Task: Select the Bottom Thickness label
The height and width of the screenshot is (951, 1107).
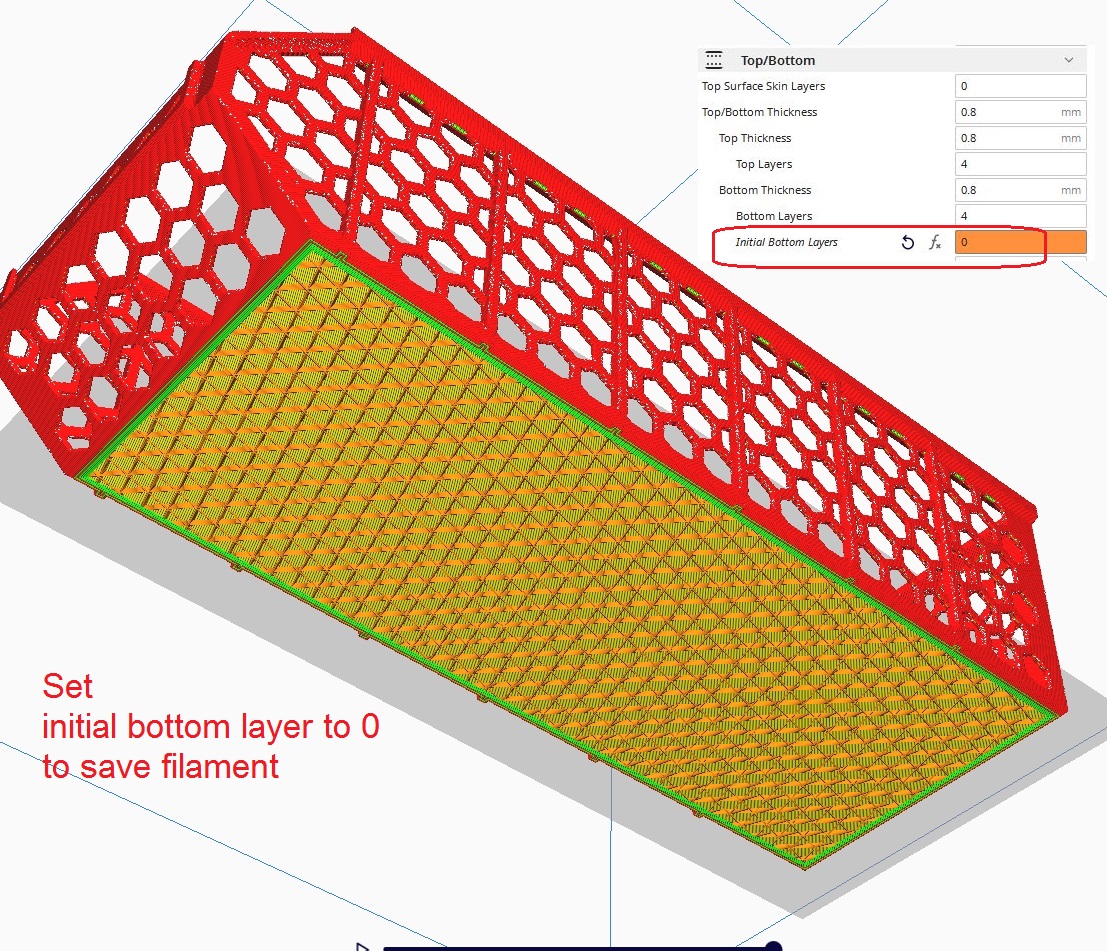Action: coord(765,191)
